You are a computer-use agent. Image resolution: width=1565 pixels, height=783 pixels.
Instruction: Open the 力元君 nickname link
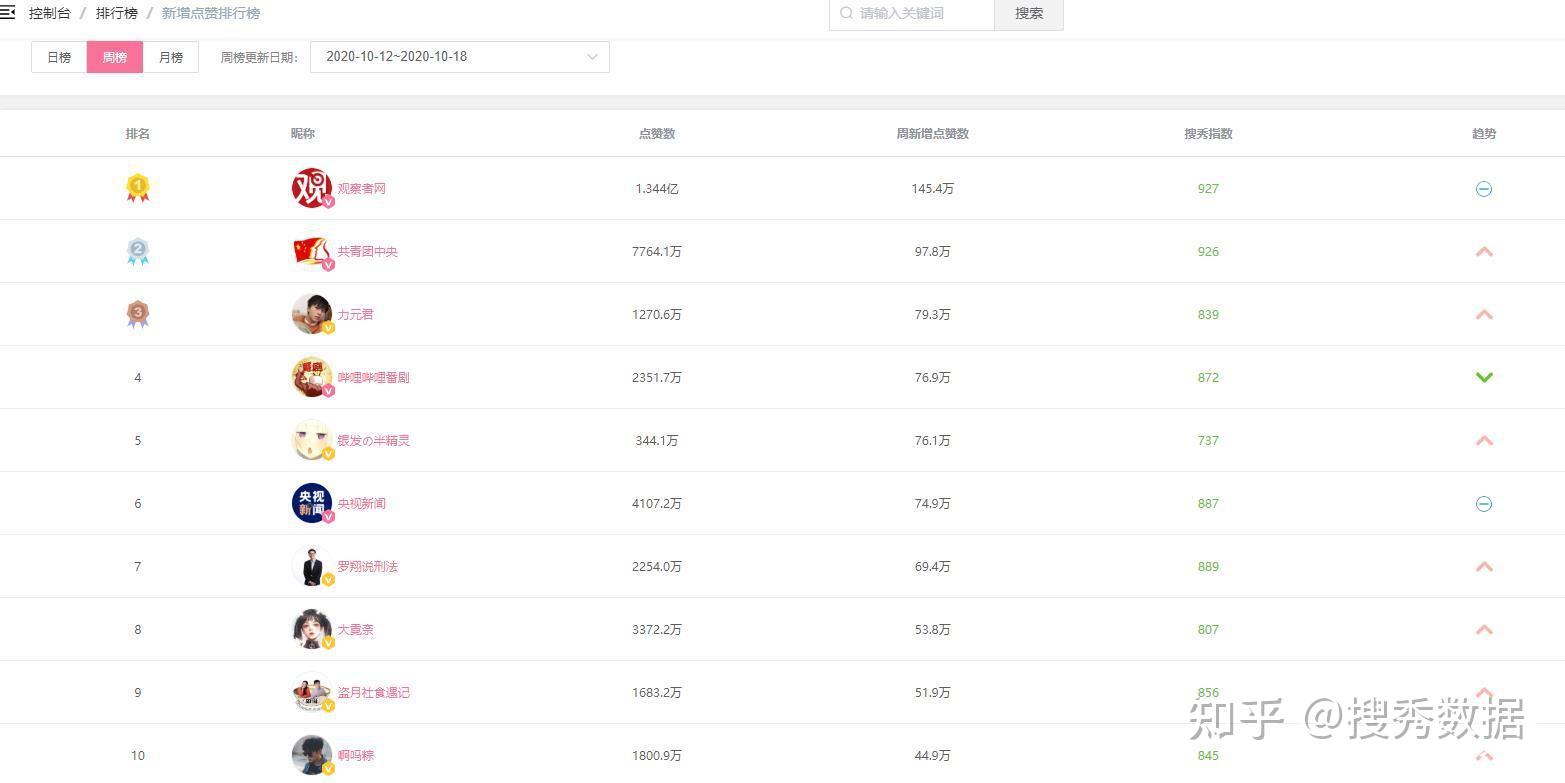click(x=355, y=314)
